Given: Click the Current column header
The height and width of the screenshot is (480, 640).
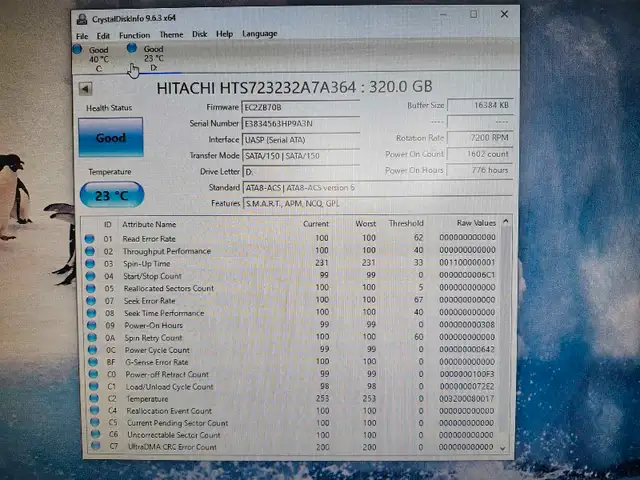Looking at the screenshot, I should (x=316, y=224).
